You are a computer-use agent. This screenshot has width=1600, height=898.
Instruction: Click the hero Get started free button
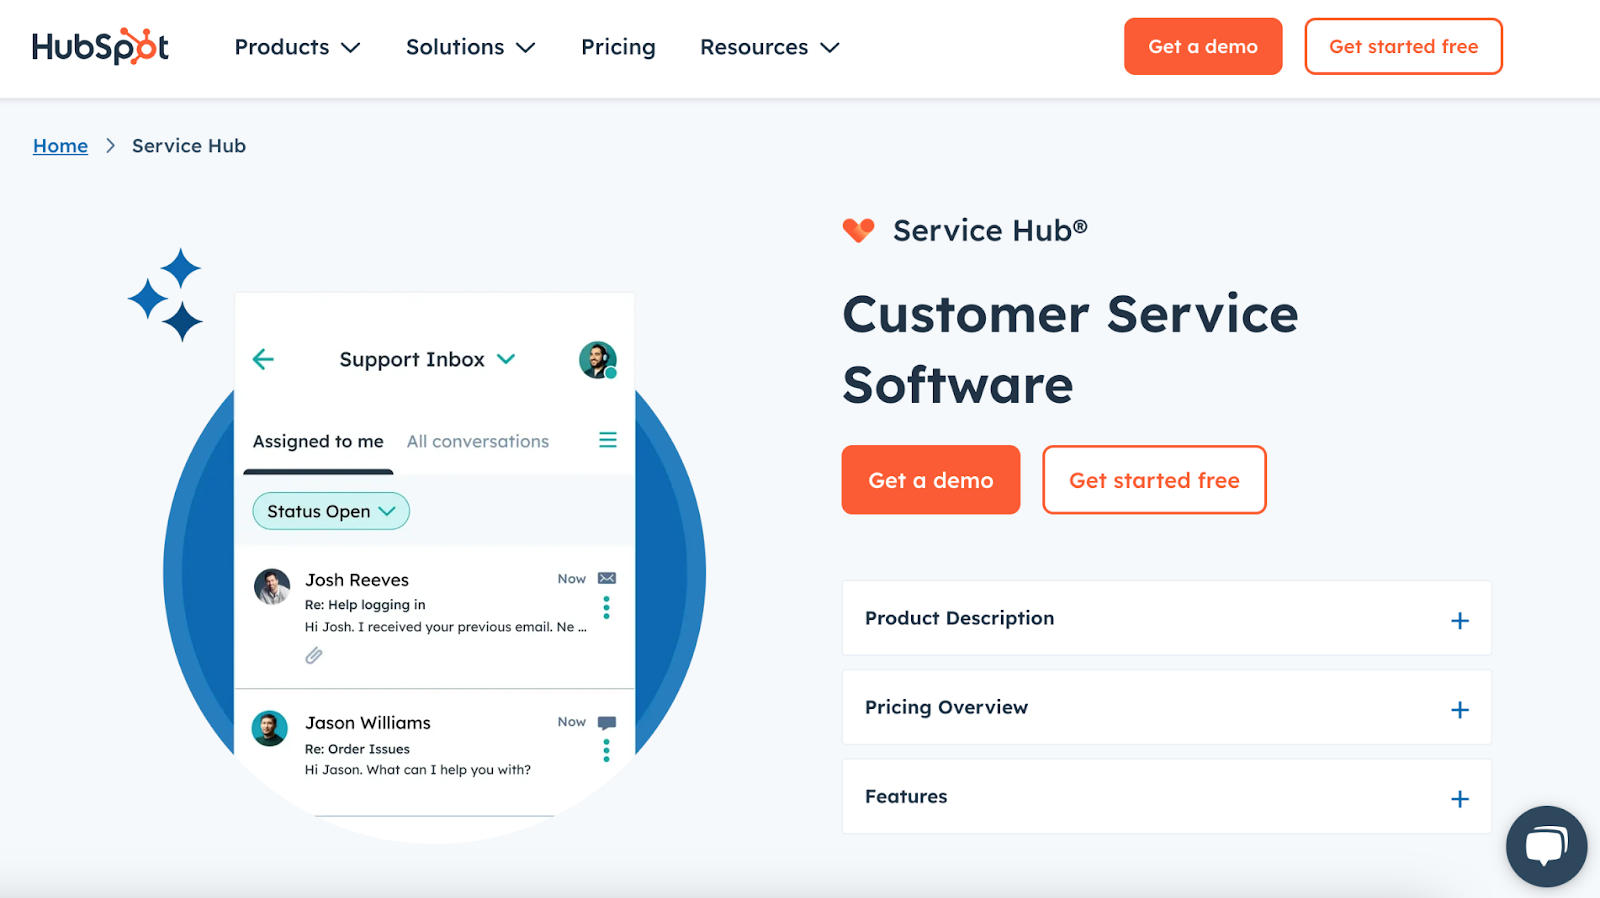[1154, 480]
